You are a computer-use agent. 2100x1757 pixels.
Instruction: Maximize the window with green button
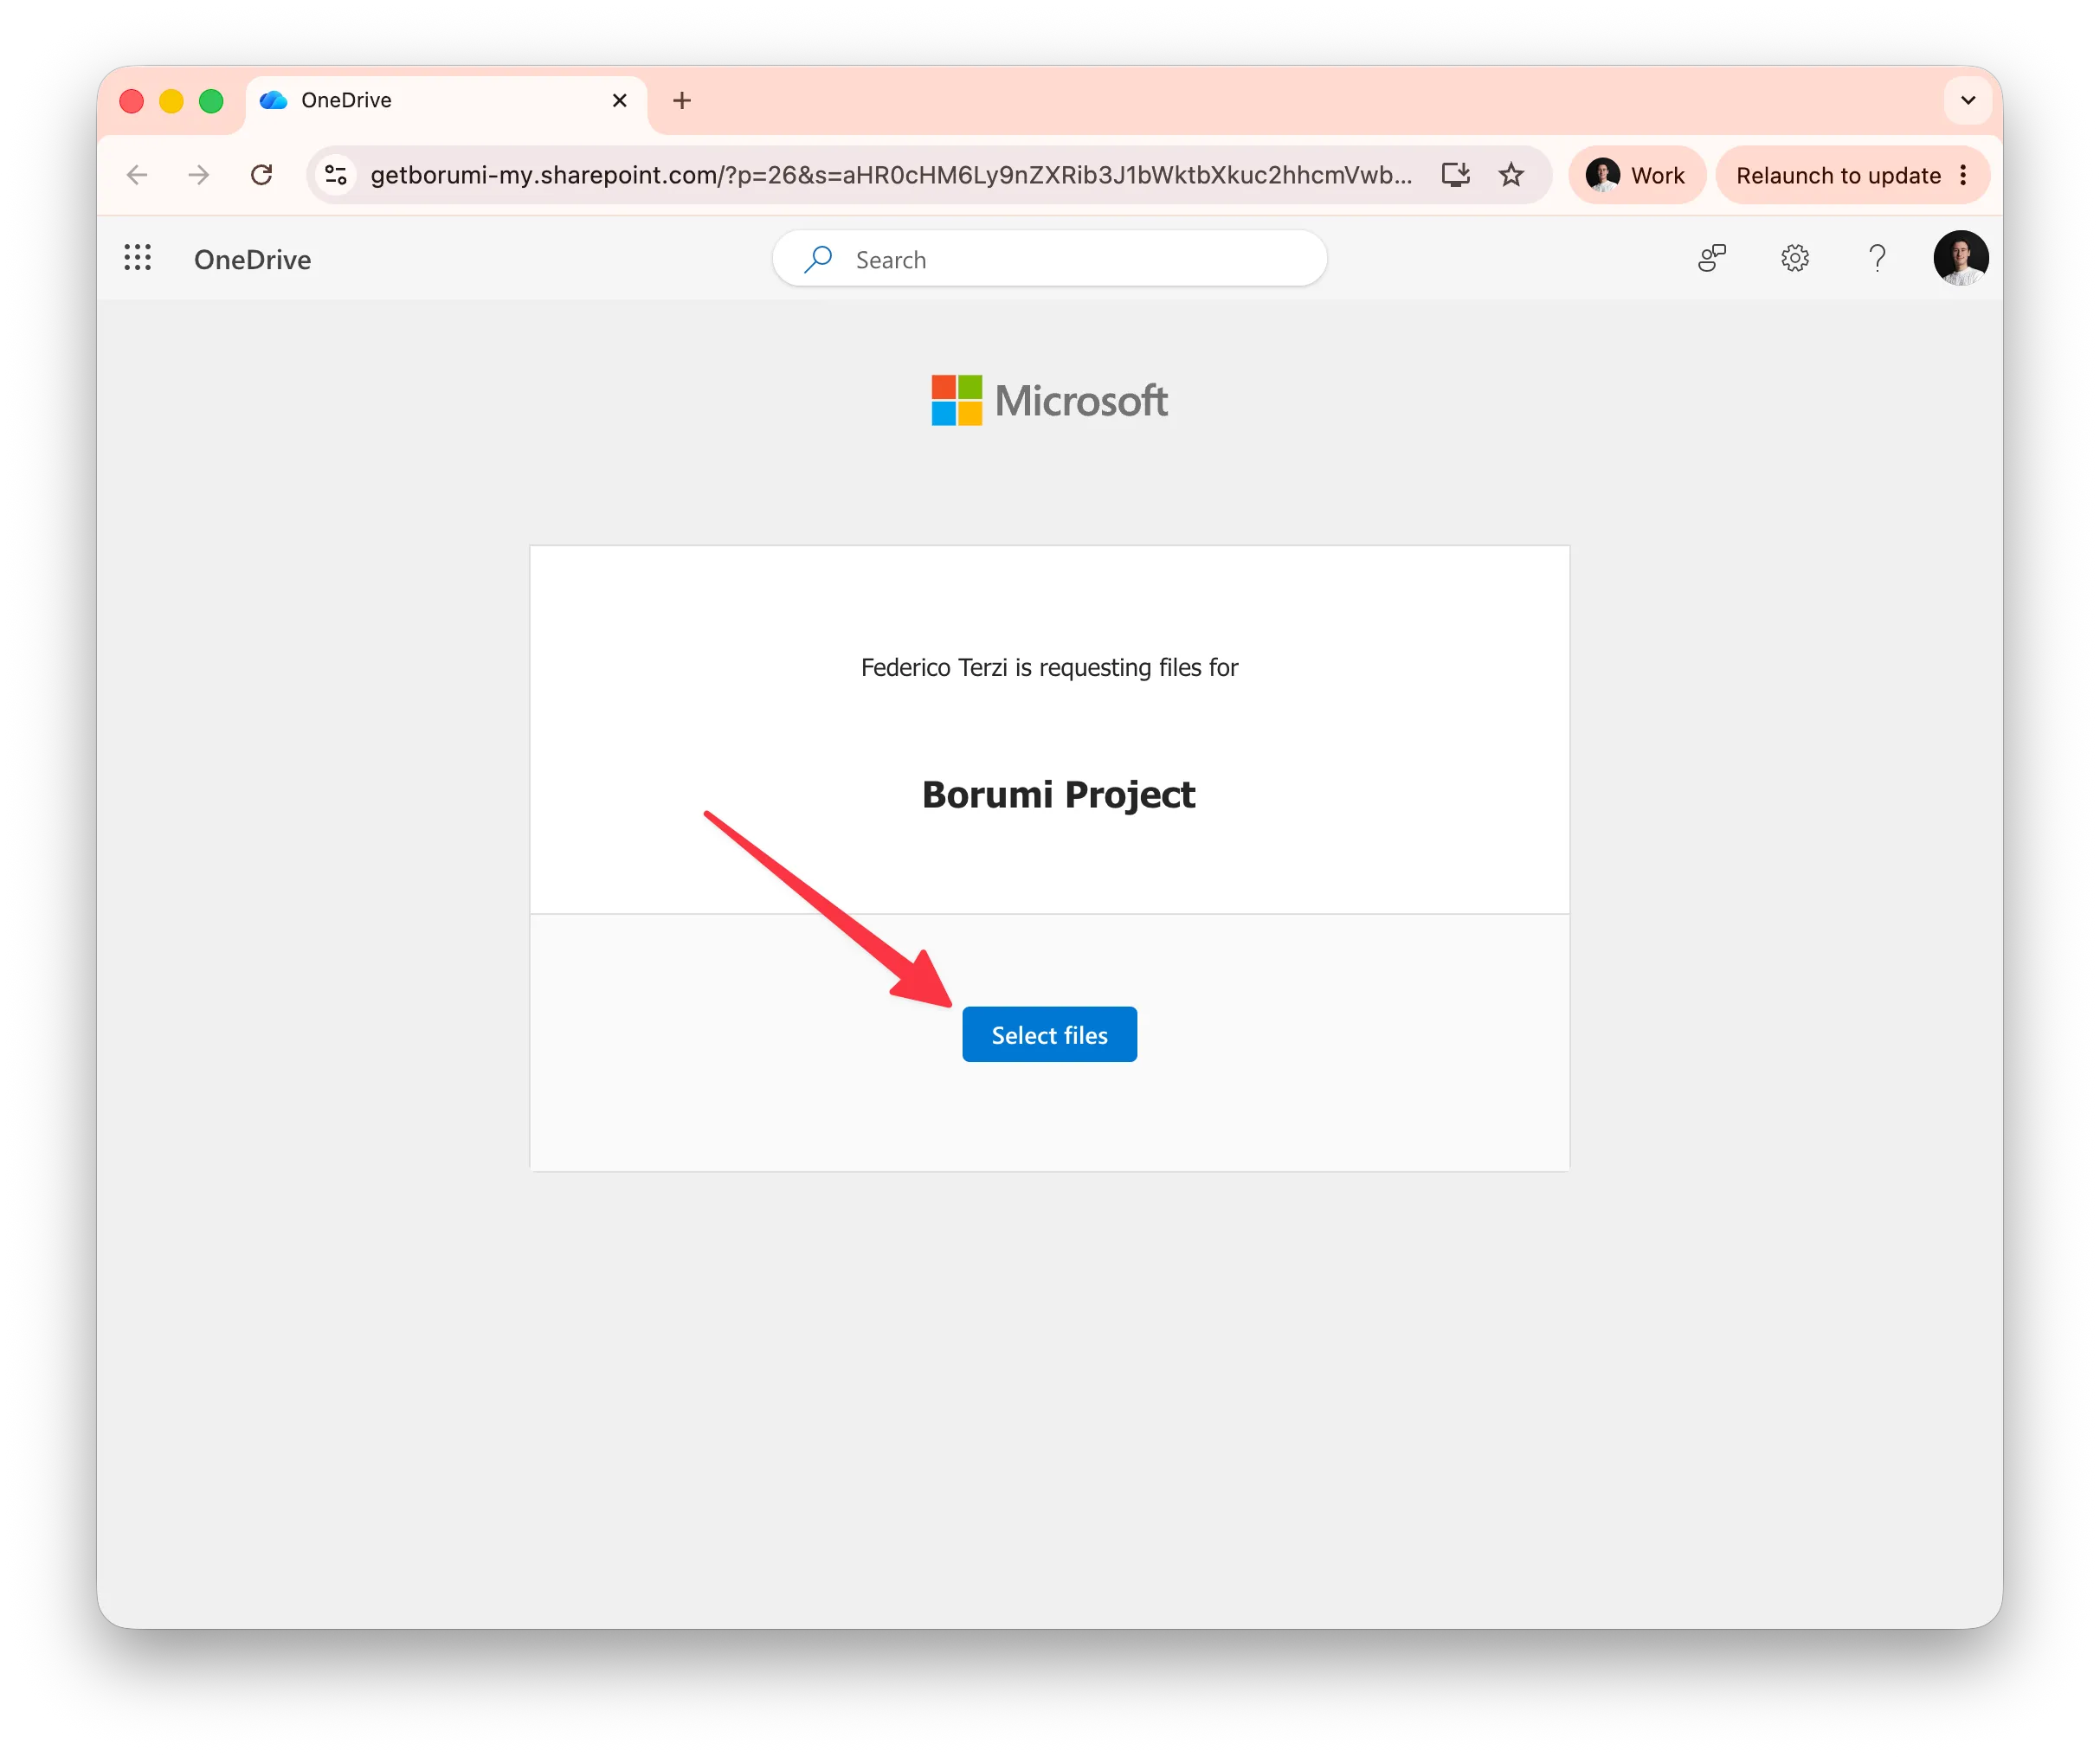[x=211, y=100]
